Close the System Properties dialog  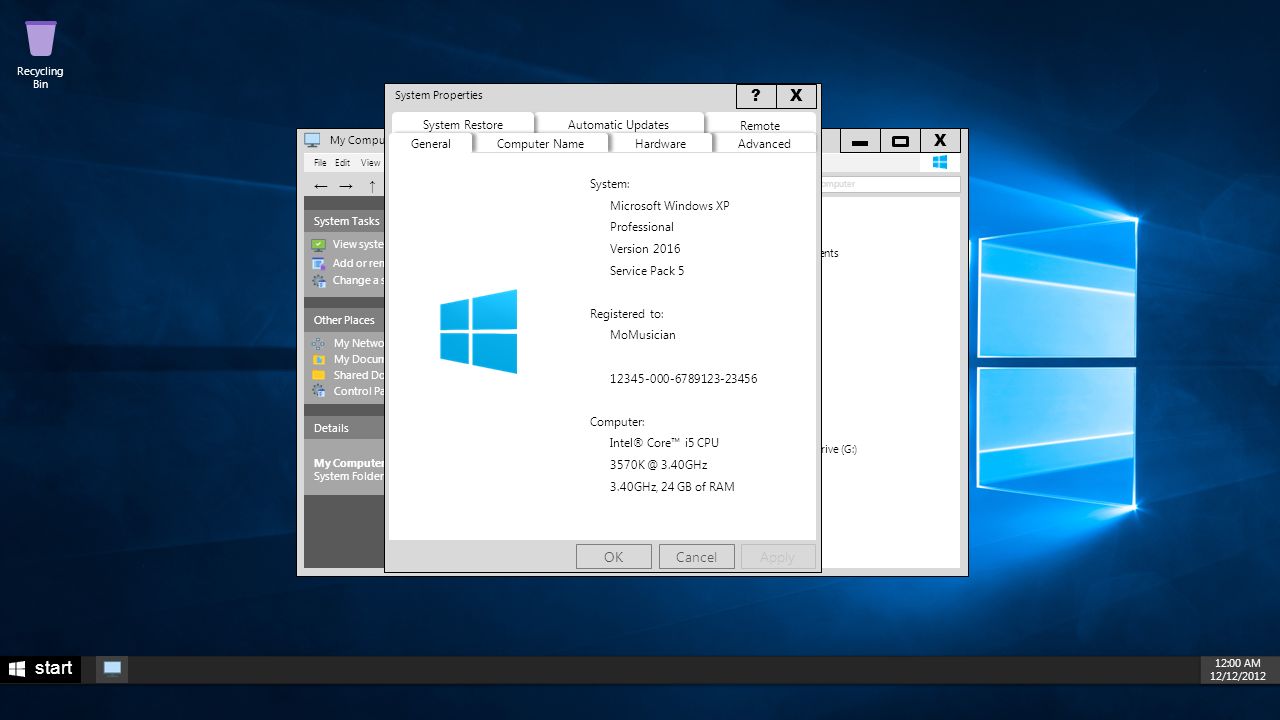[796, 95]
